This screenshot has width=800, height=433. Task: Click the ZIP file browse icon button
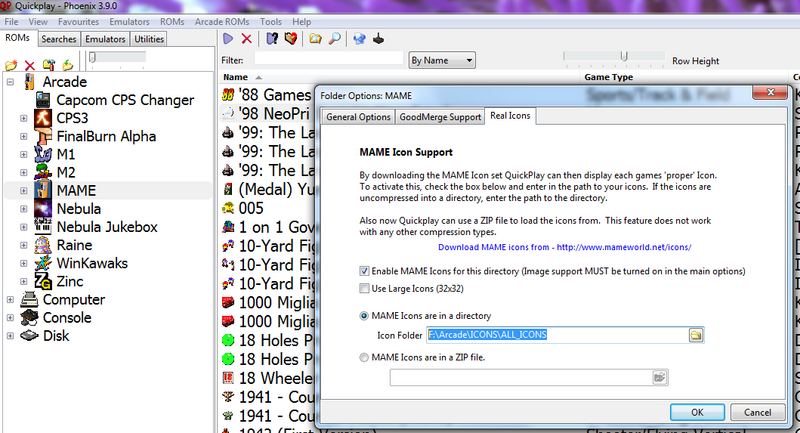click(660, 377)
